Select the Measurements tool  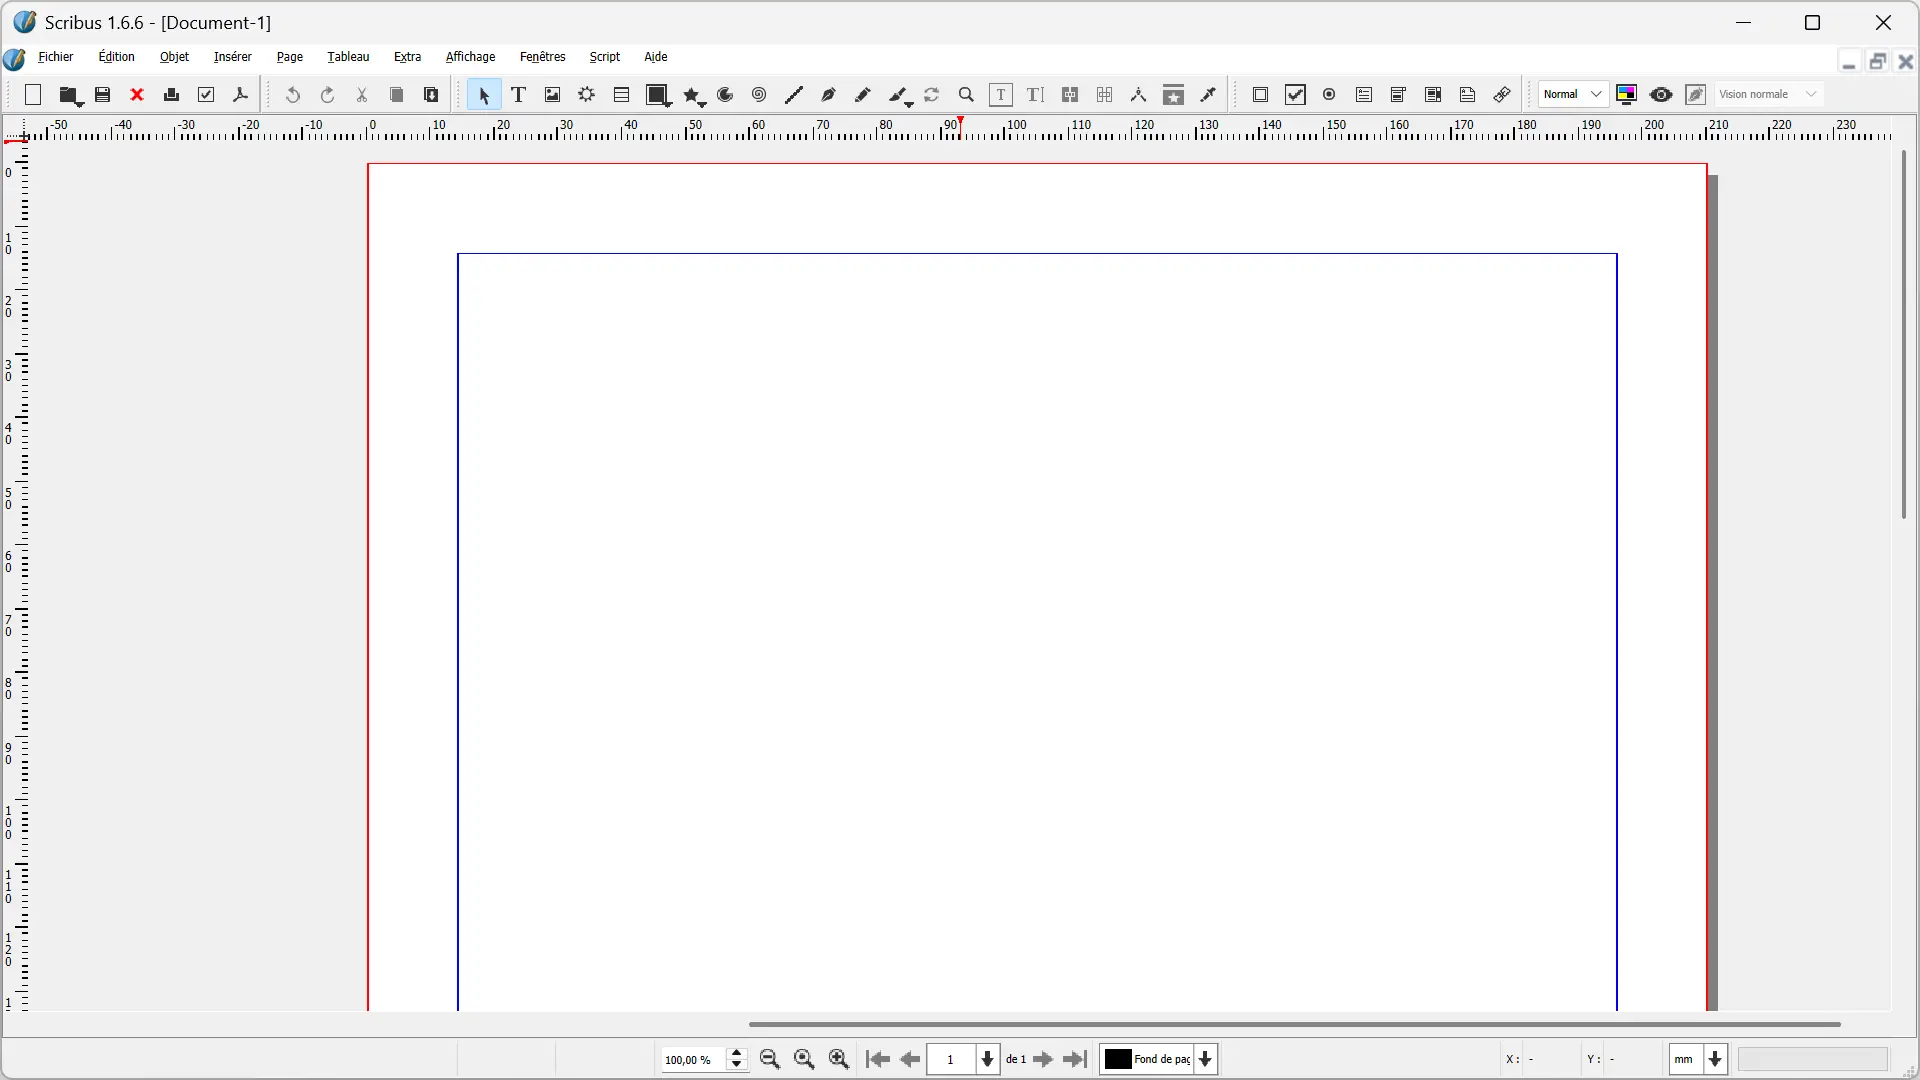coord(1139,95)
